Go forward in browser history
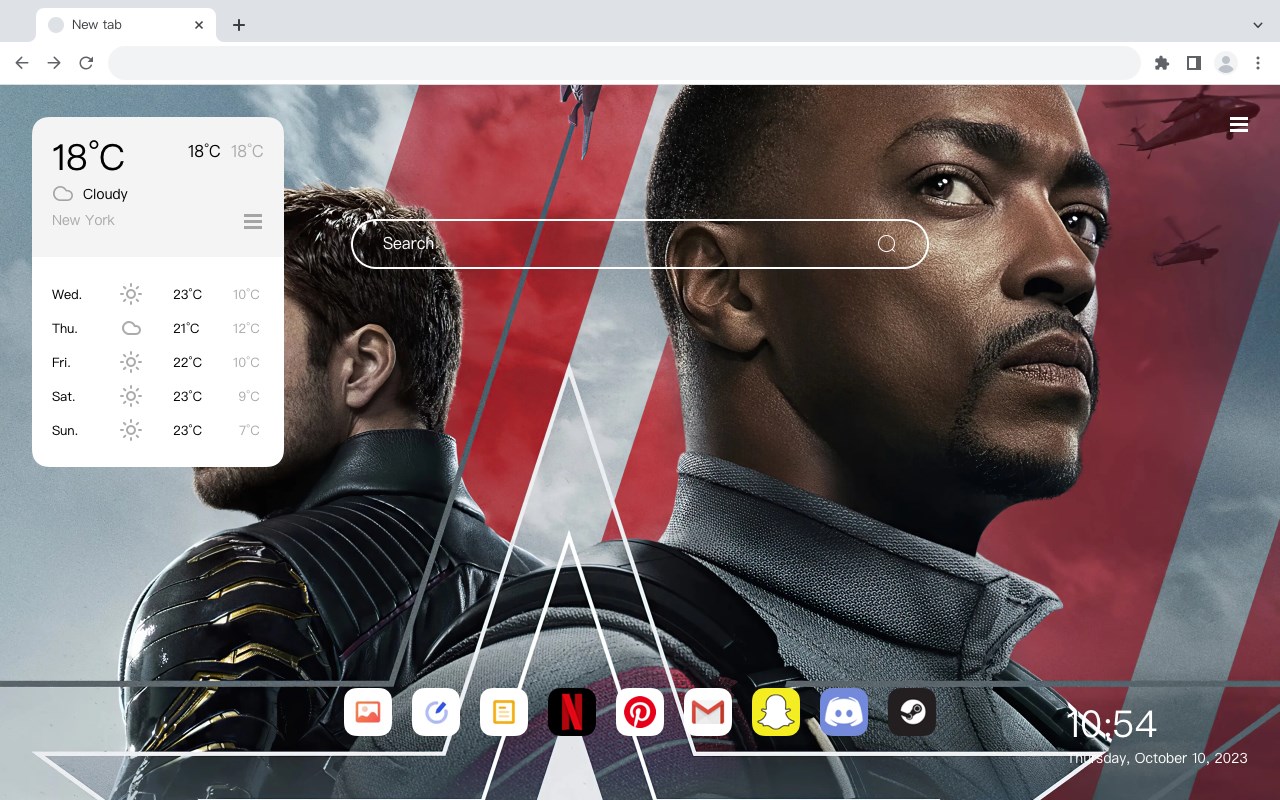Viewport: 1280px width, 800px height. coord(54,63)
